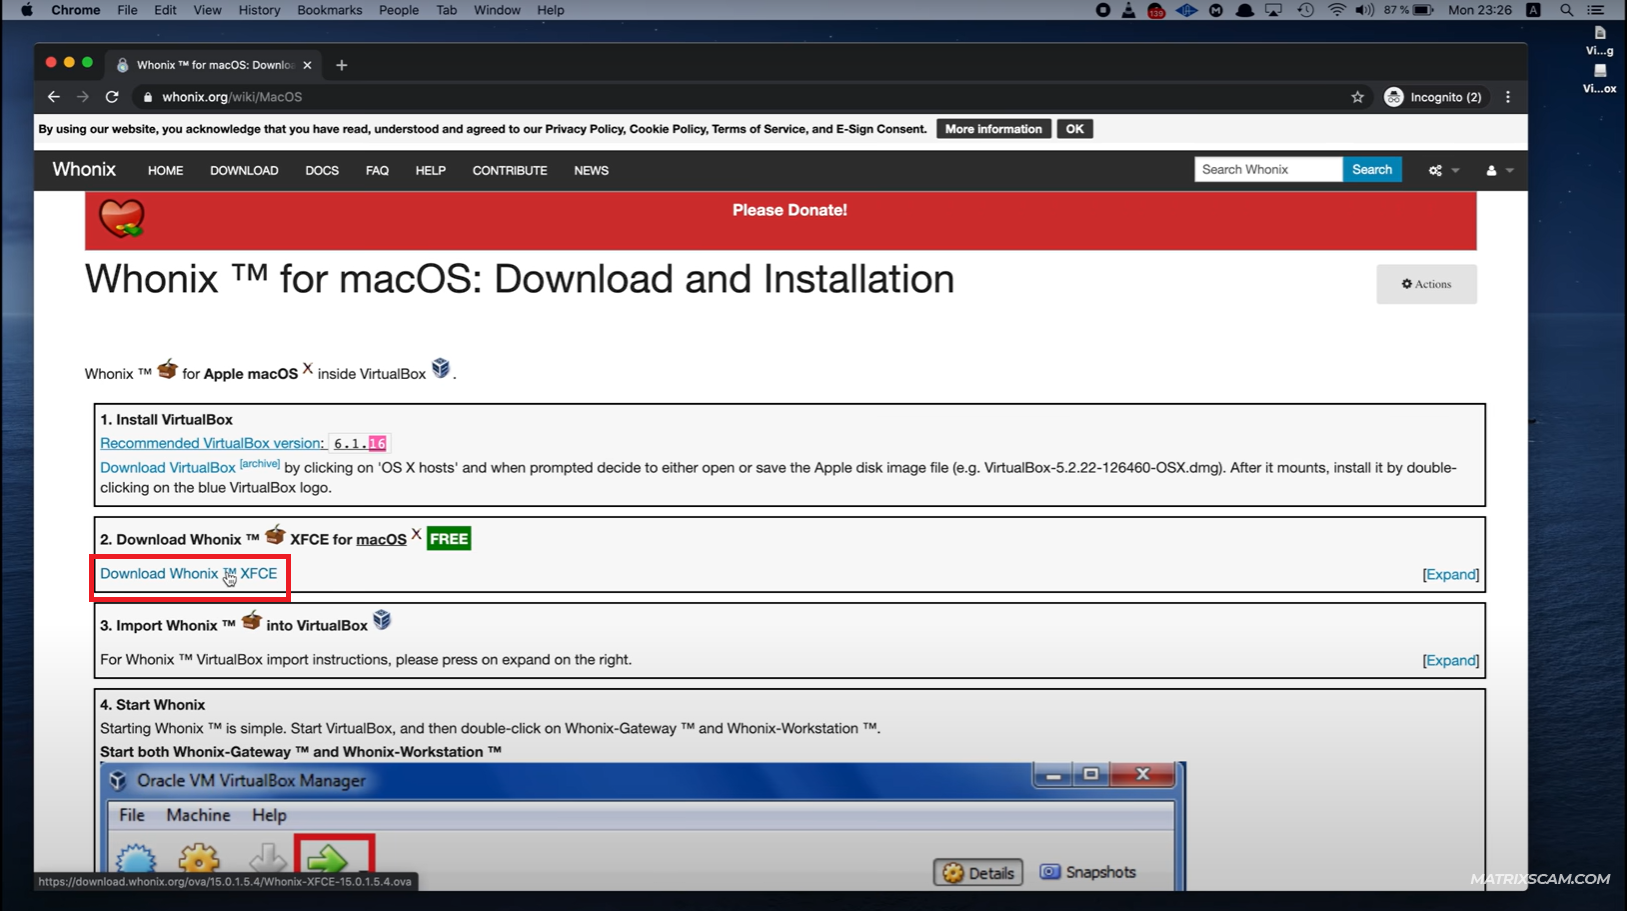Click the address bar URL
This screenshot has height=911, width=1627.
tap(232, 97)
